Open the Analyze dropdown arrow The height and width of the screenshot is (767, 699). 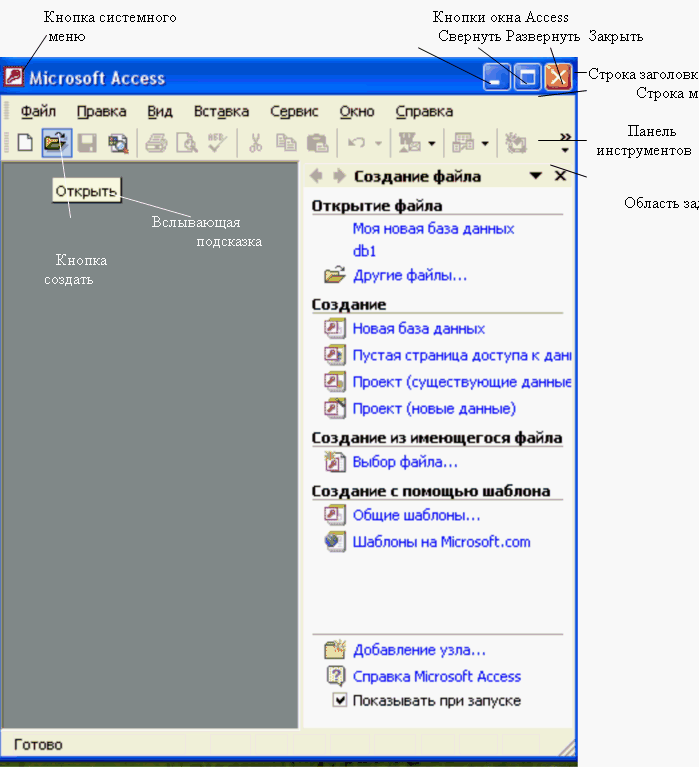click(x=485, y=144)
